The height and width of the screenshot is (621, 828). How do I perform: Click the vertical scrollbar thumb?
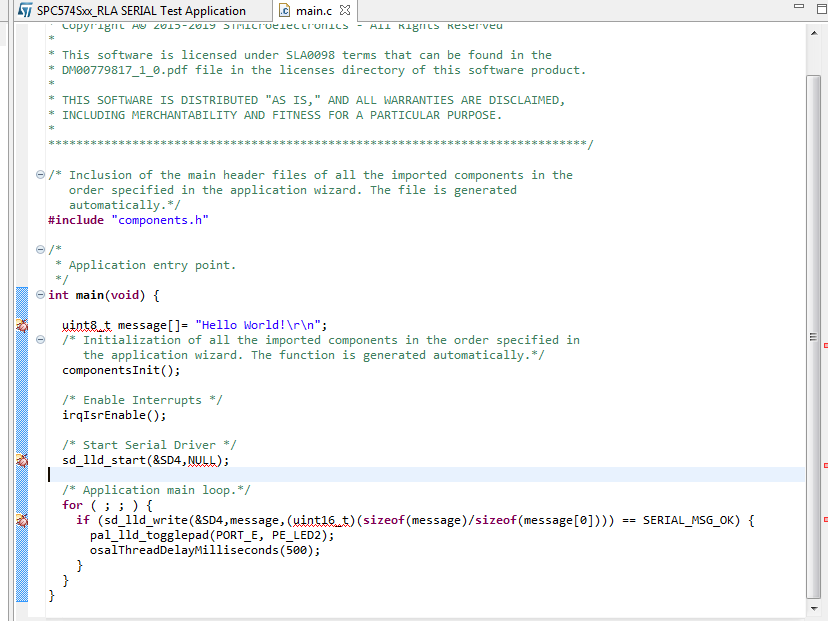813,336
